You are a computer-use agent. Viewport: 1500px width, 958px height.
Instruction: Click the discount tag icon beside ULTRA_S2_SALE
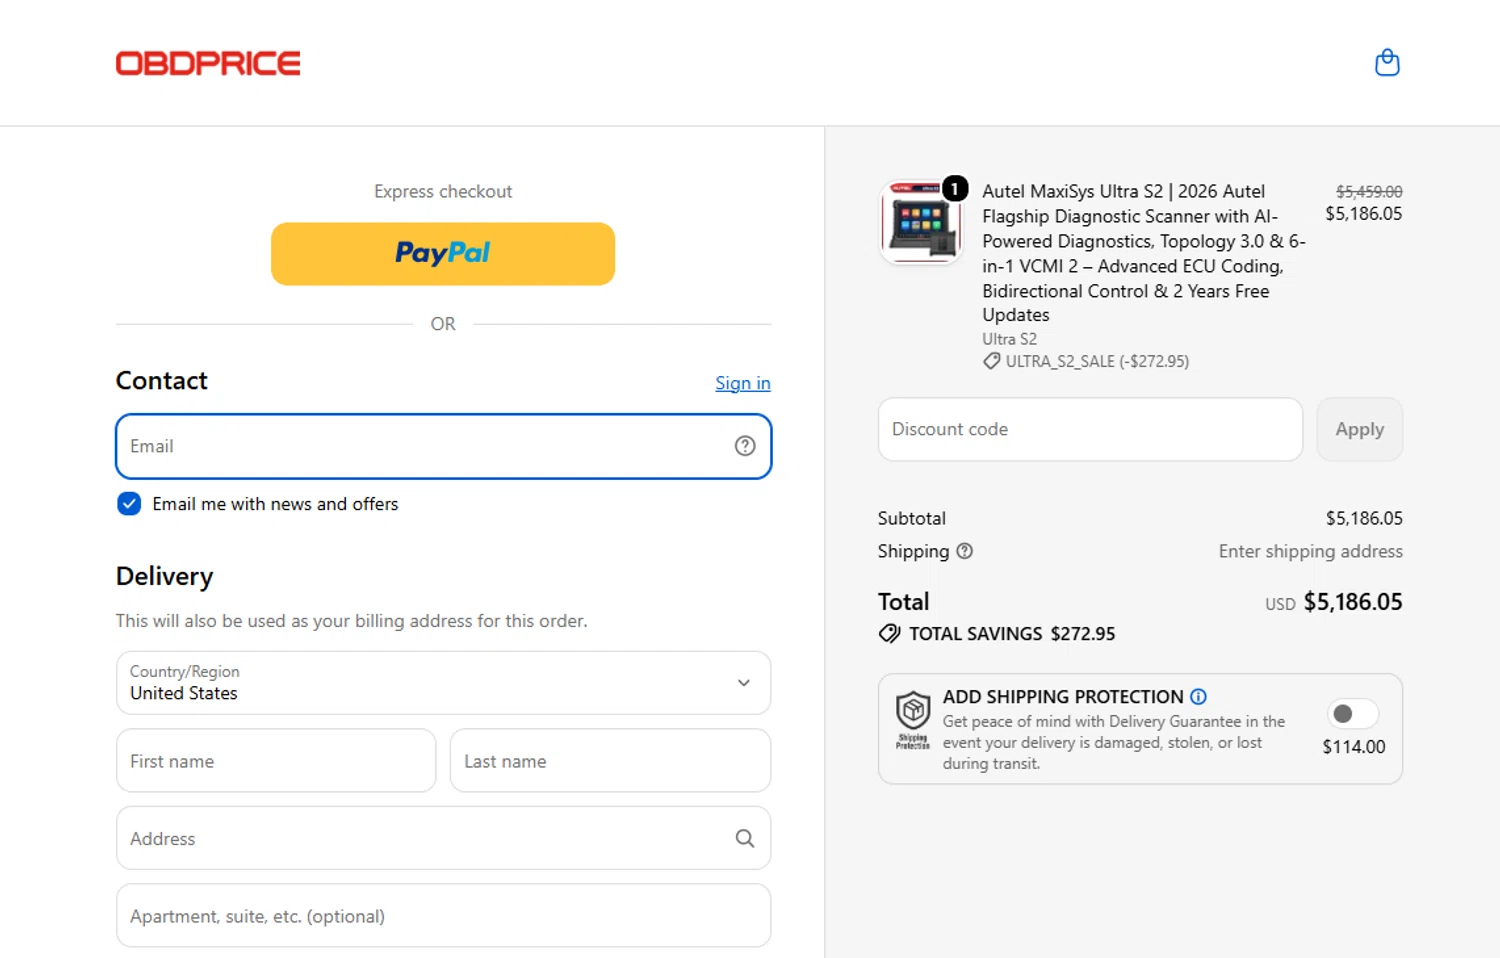(x=991, y=361)
